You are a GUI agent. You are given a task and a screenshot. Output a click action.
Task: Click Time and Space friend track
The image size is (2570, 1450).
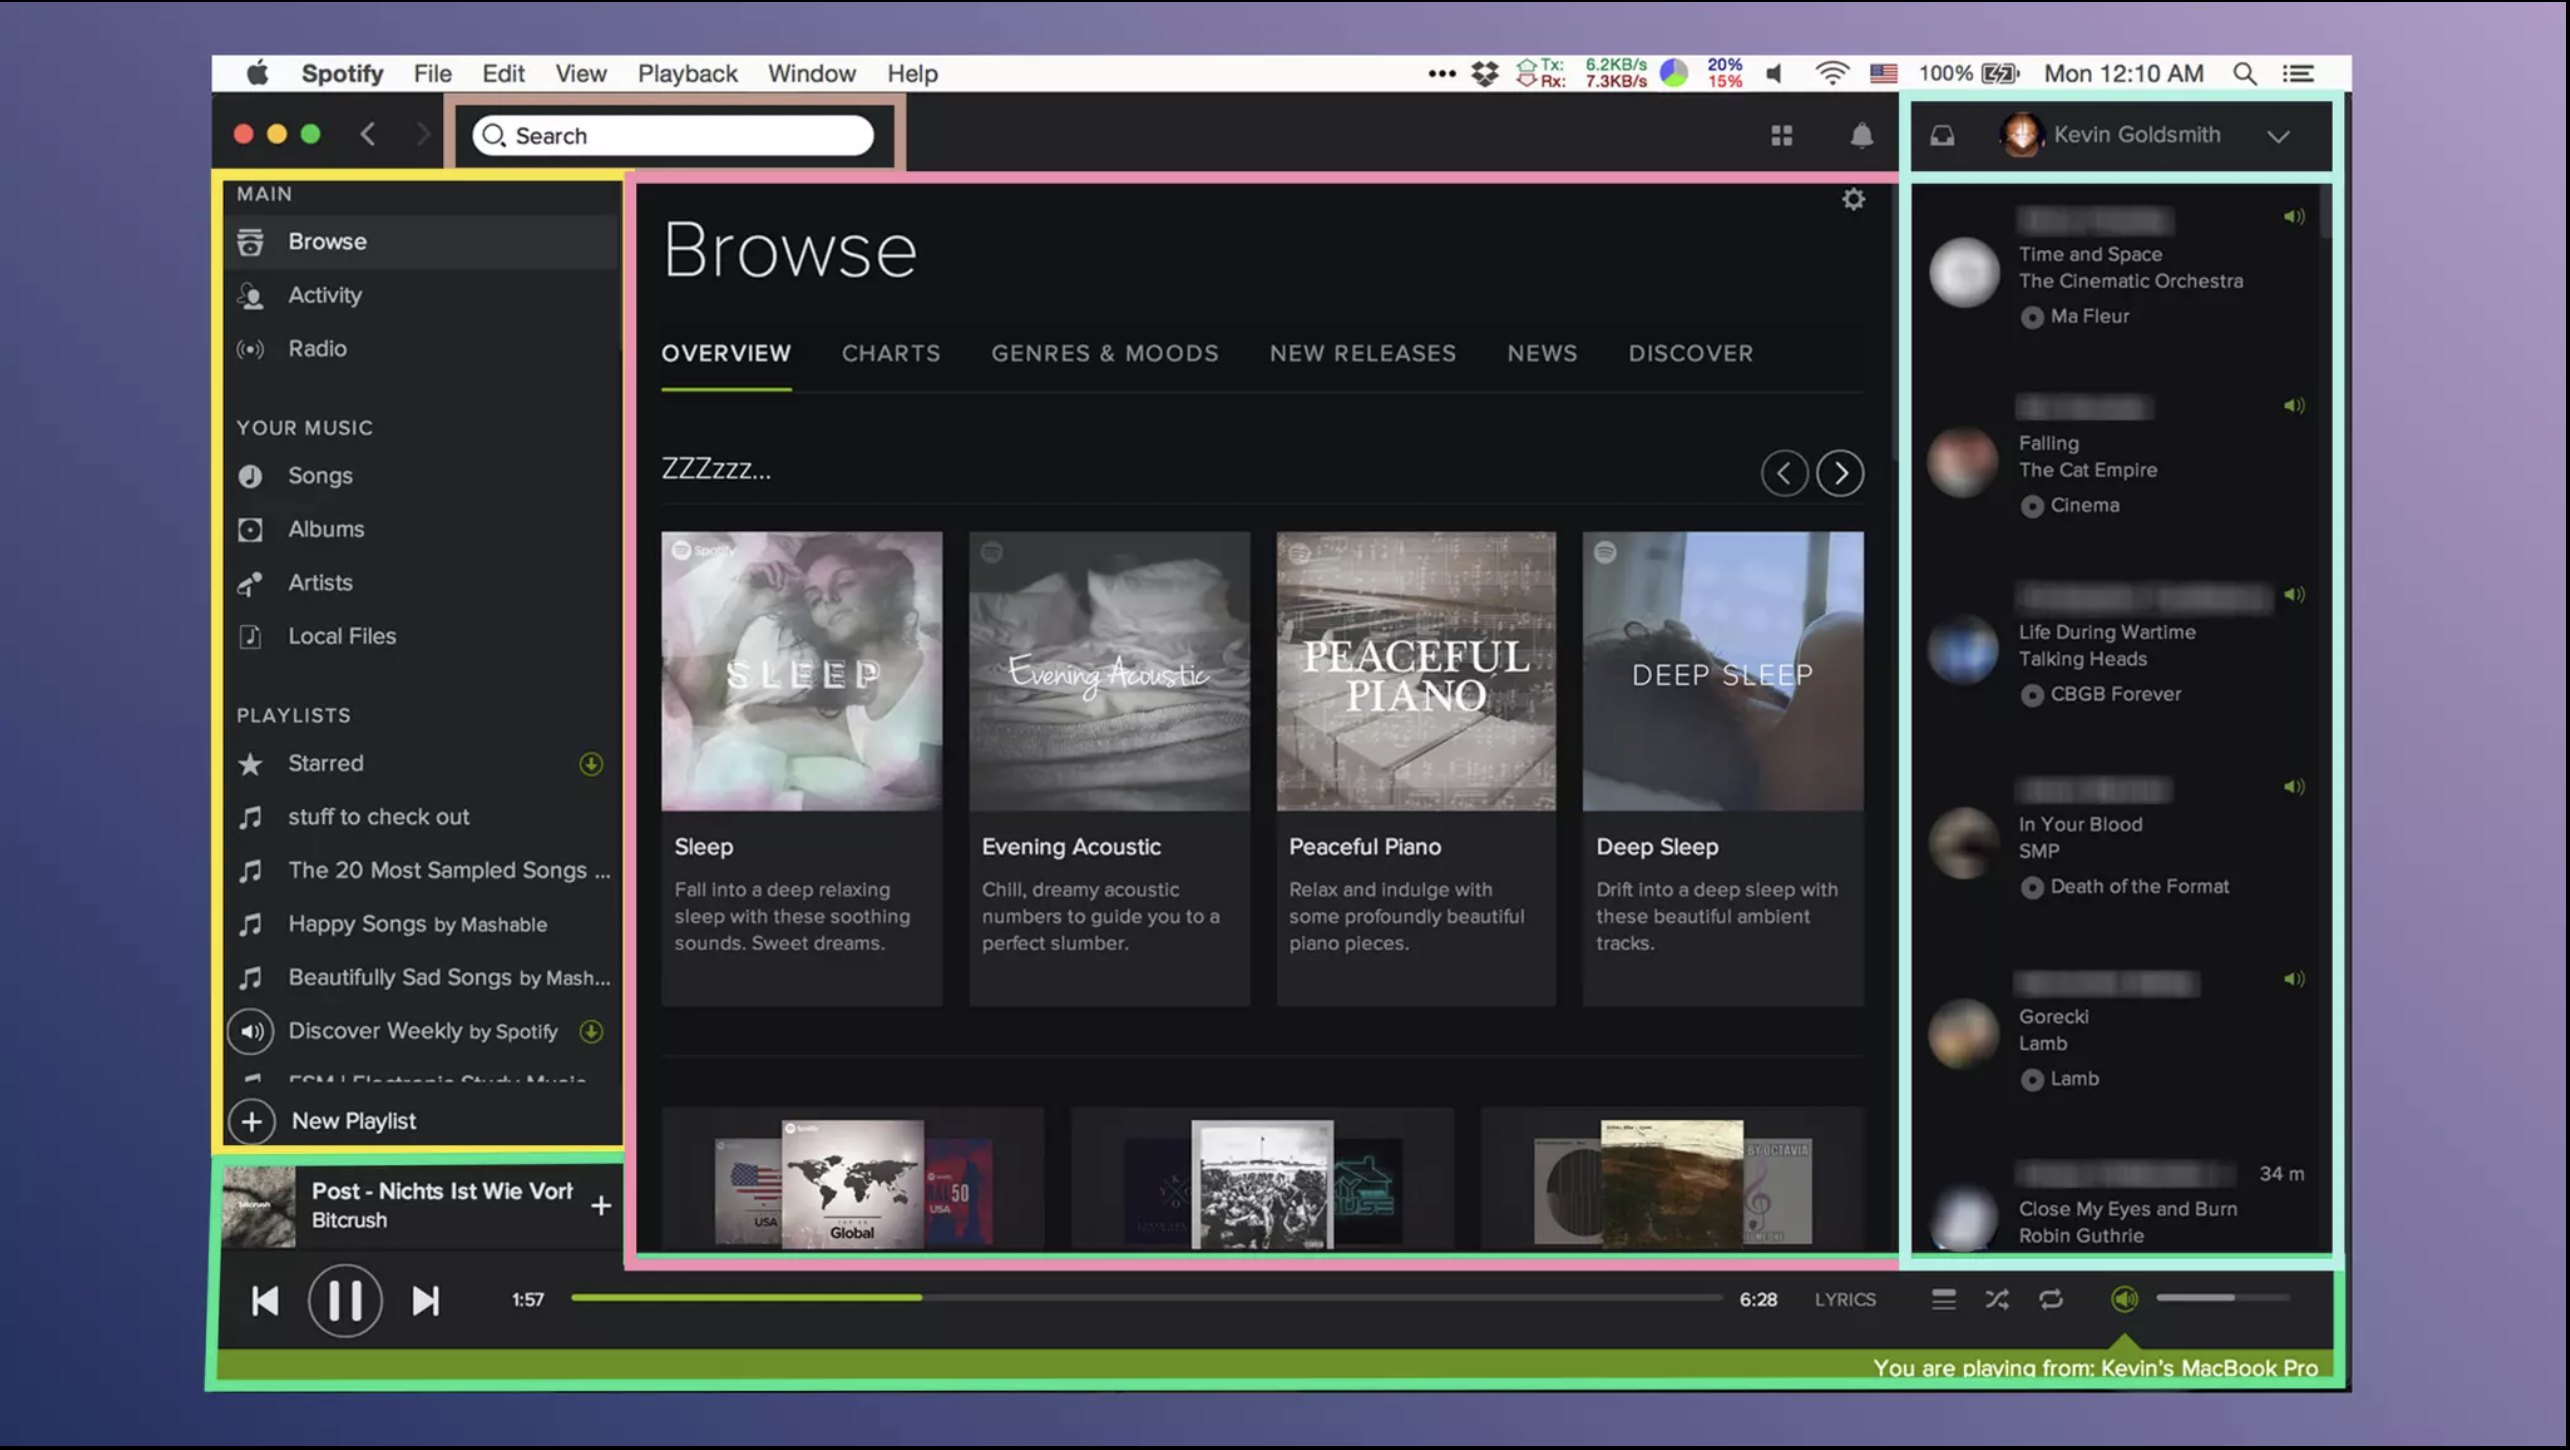coord(2090,254)
